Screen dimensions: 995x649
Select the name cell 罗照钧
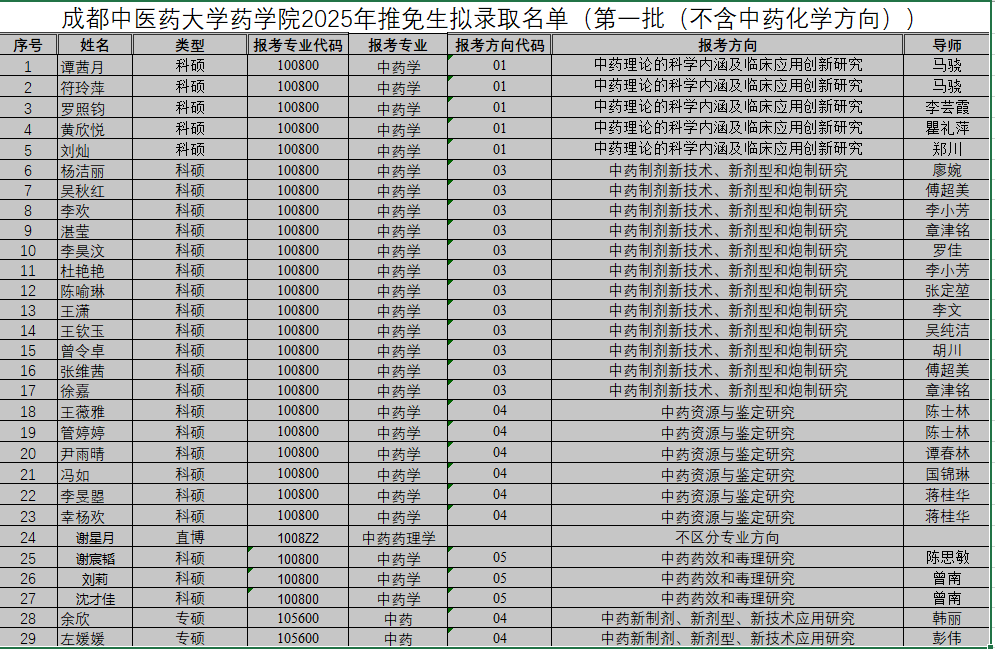click(x=95, y=108)
